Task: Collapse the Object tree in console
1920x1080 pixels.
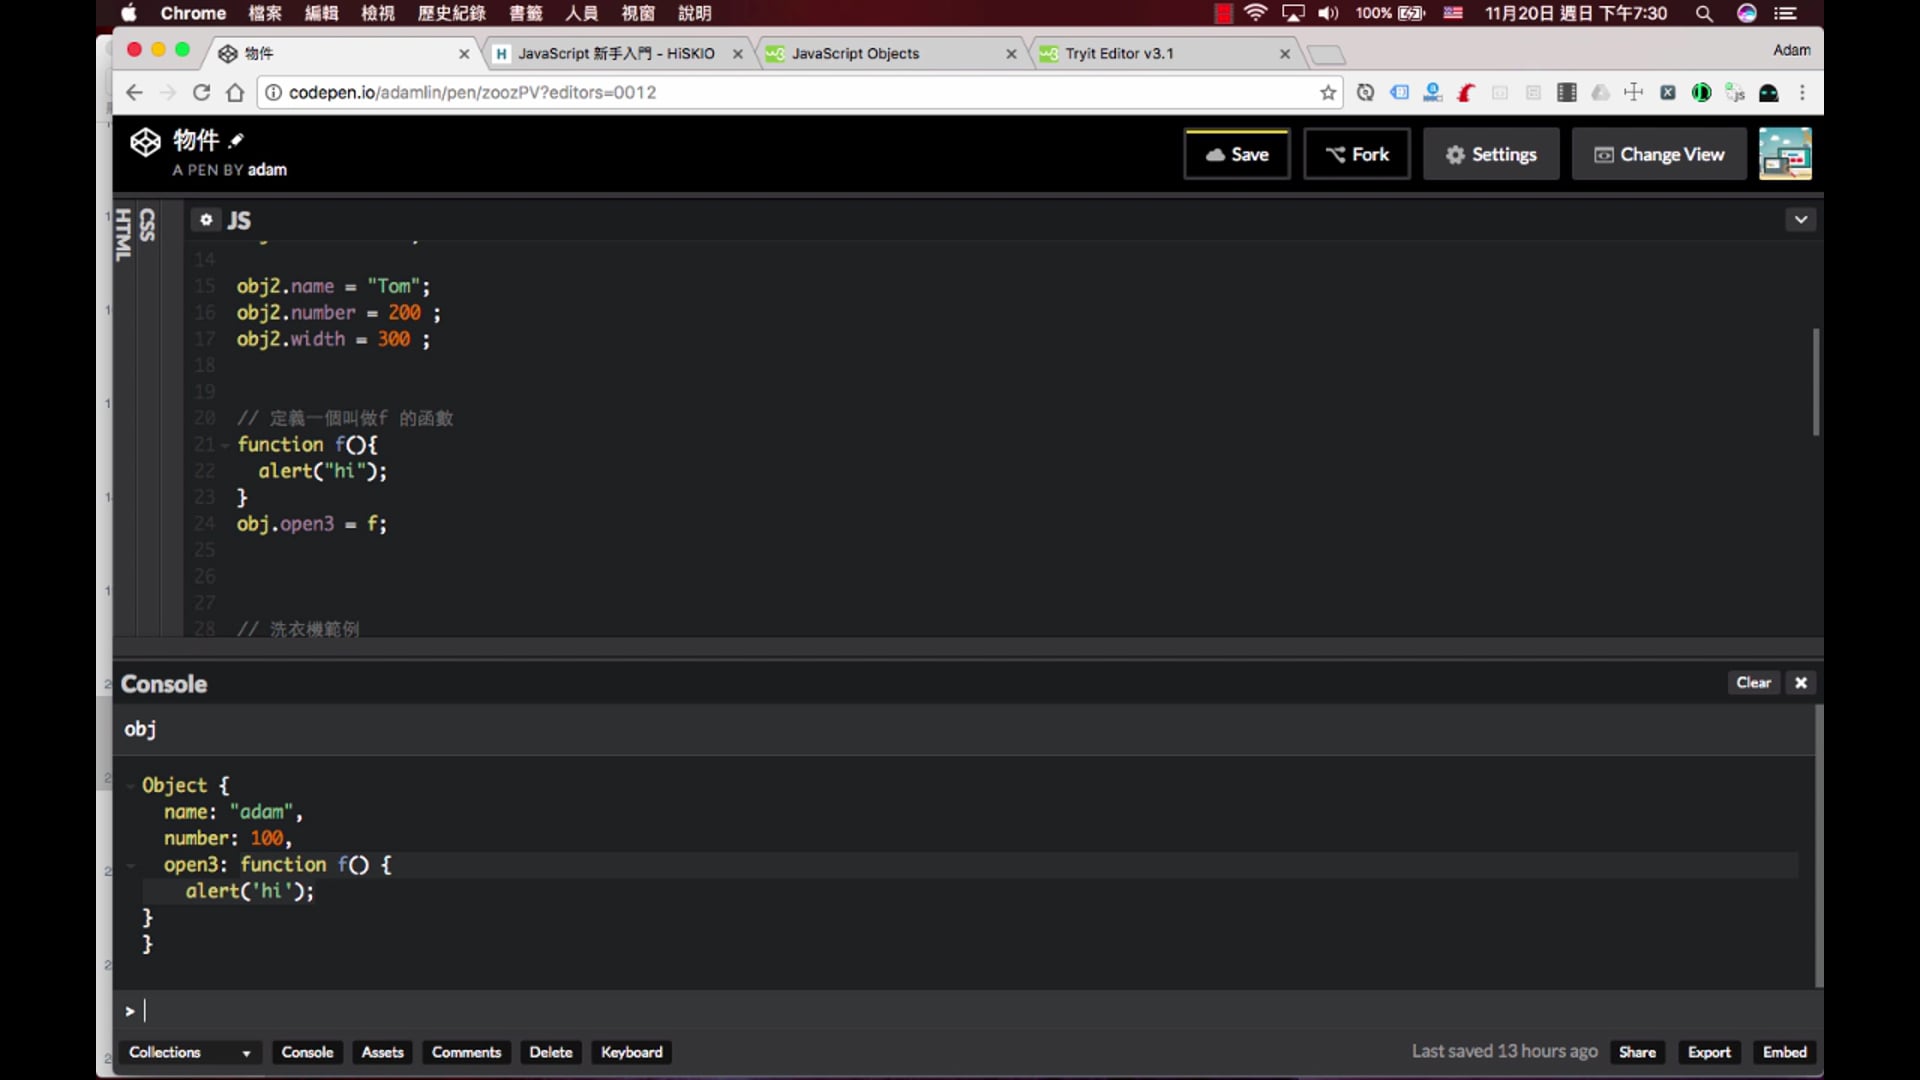Action: click(x=131, y=786)
